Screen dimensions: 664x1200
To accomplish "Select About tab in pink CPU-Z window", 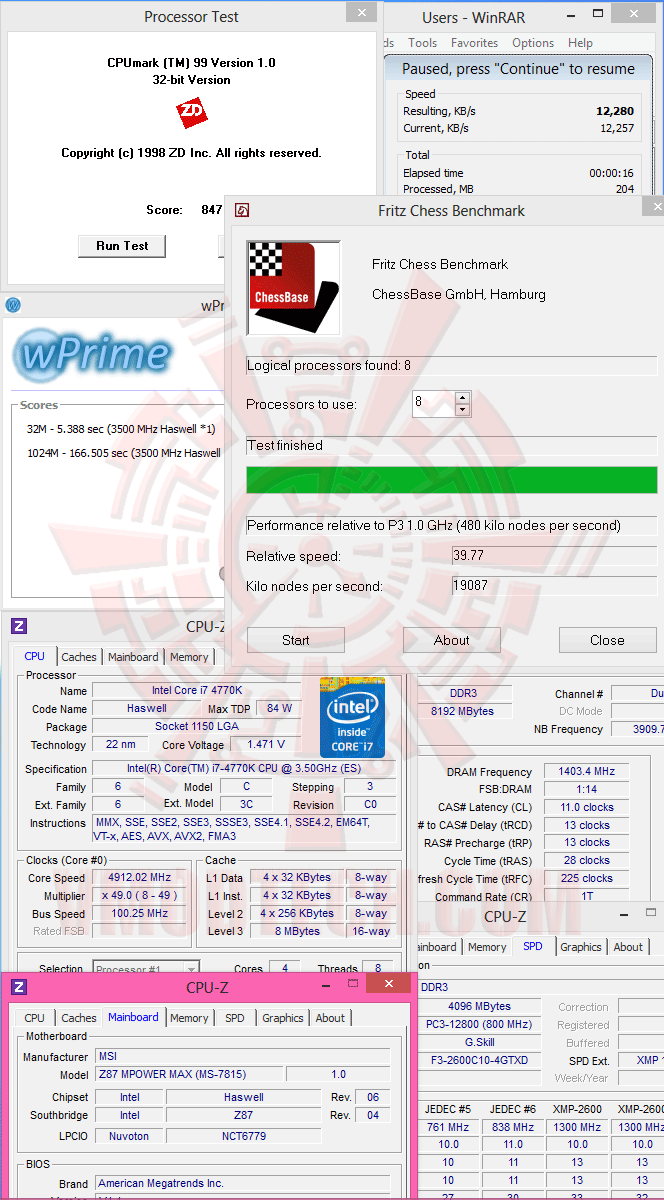I will pos(330,1018).
